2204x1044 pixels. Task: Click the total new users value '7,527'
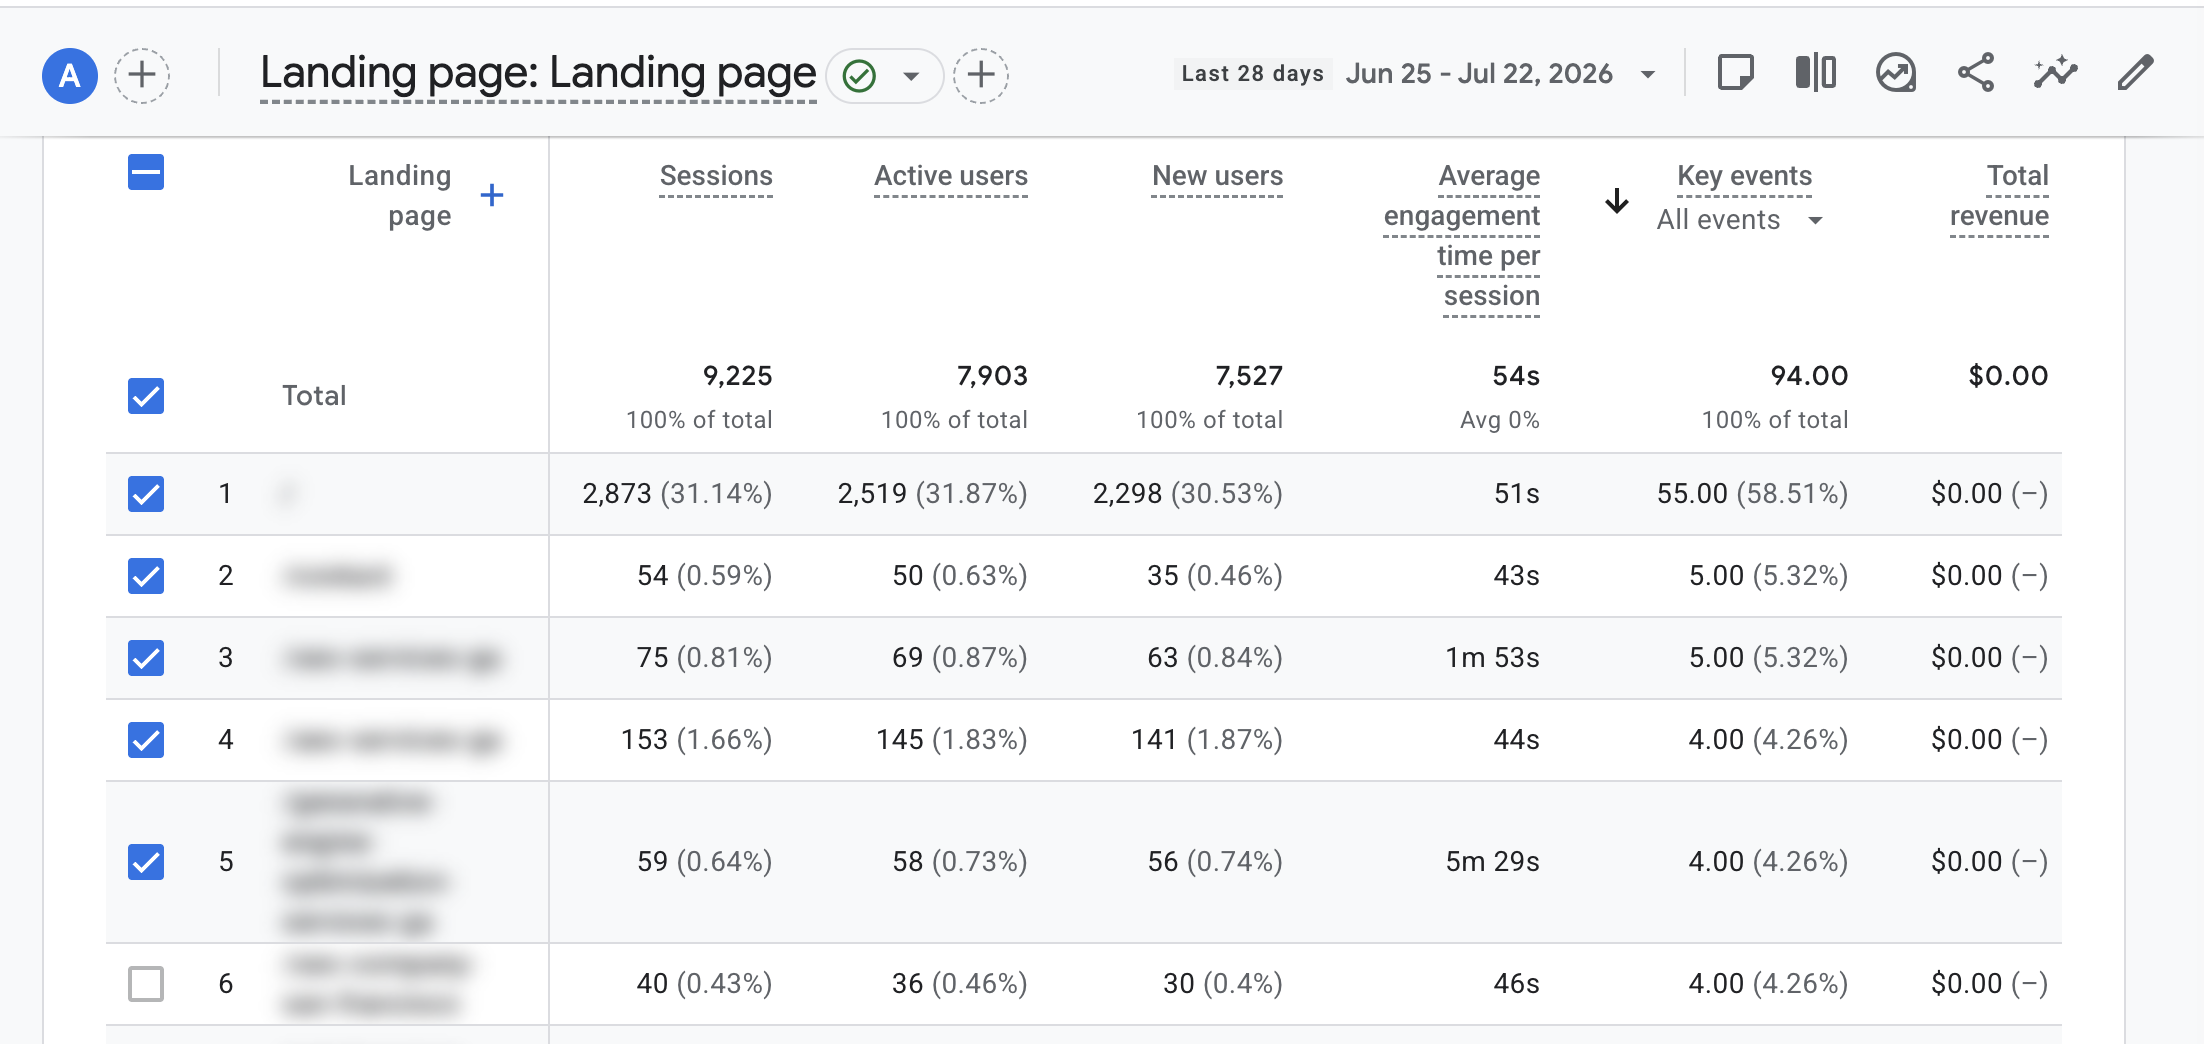pyautogui.click(x=1248, y=376)
